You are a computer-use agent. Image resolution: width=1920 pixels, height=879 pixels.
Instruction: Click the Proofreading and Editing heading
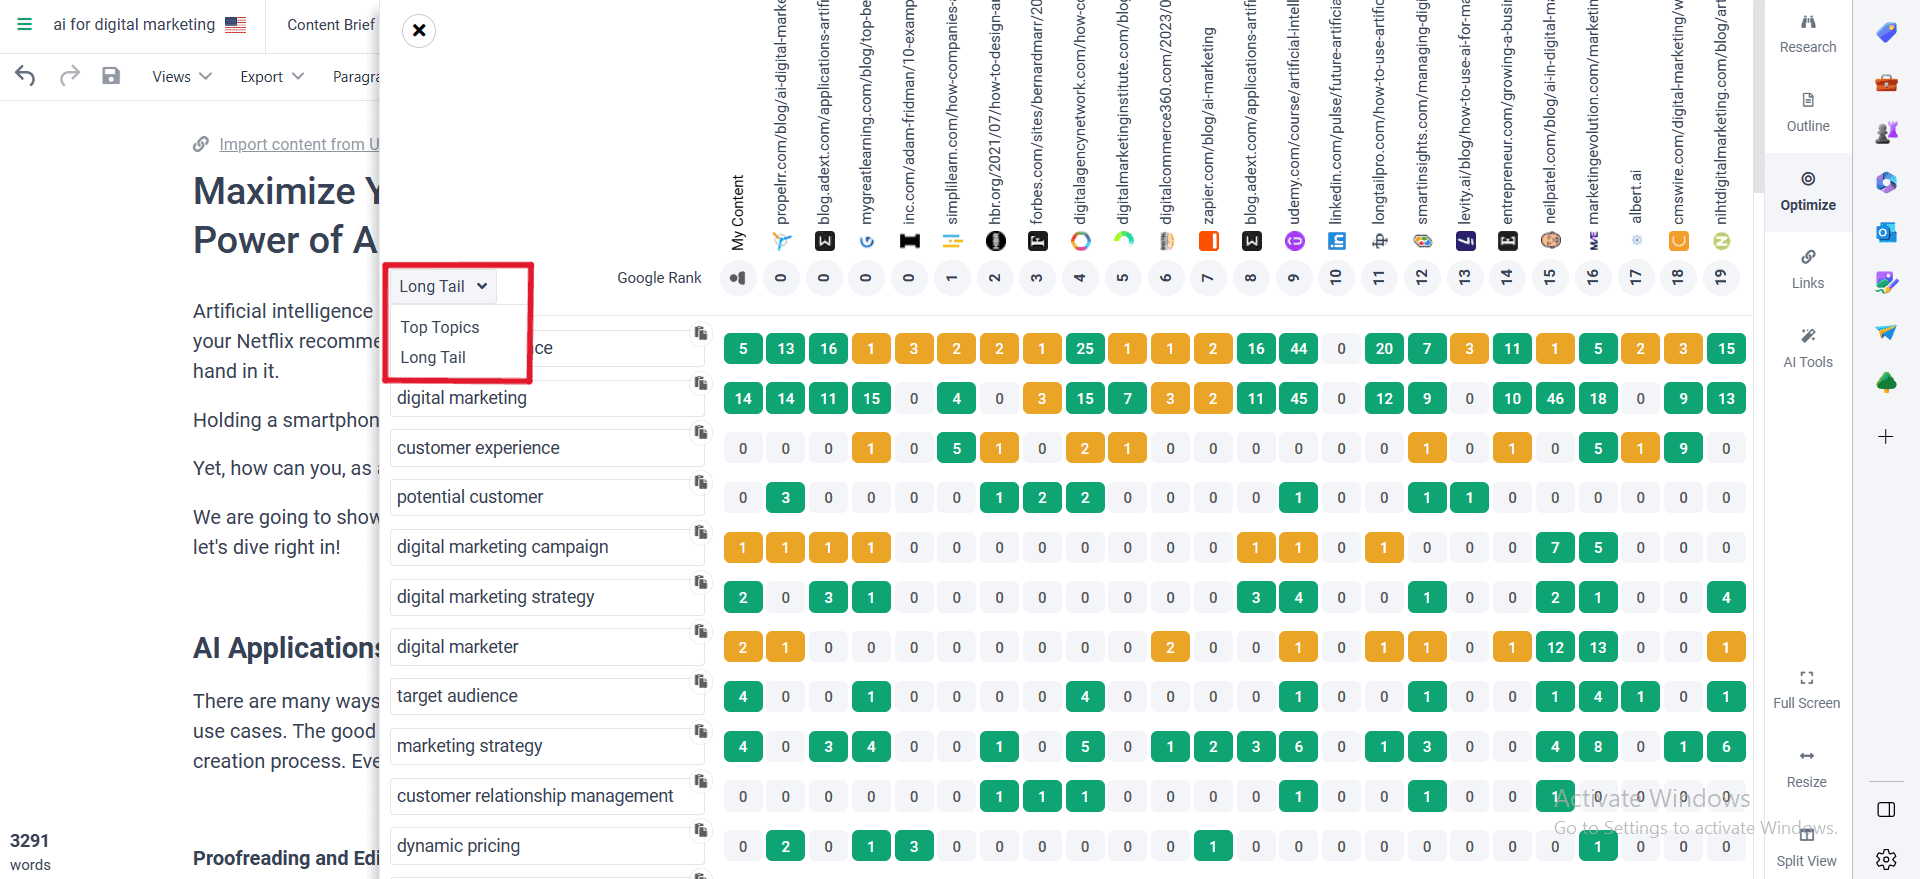click(x=286, y=858)
